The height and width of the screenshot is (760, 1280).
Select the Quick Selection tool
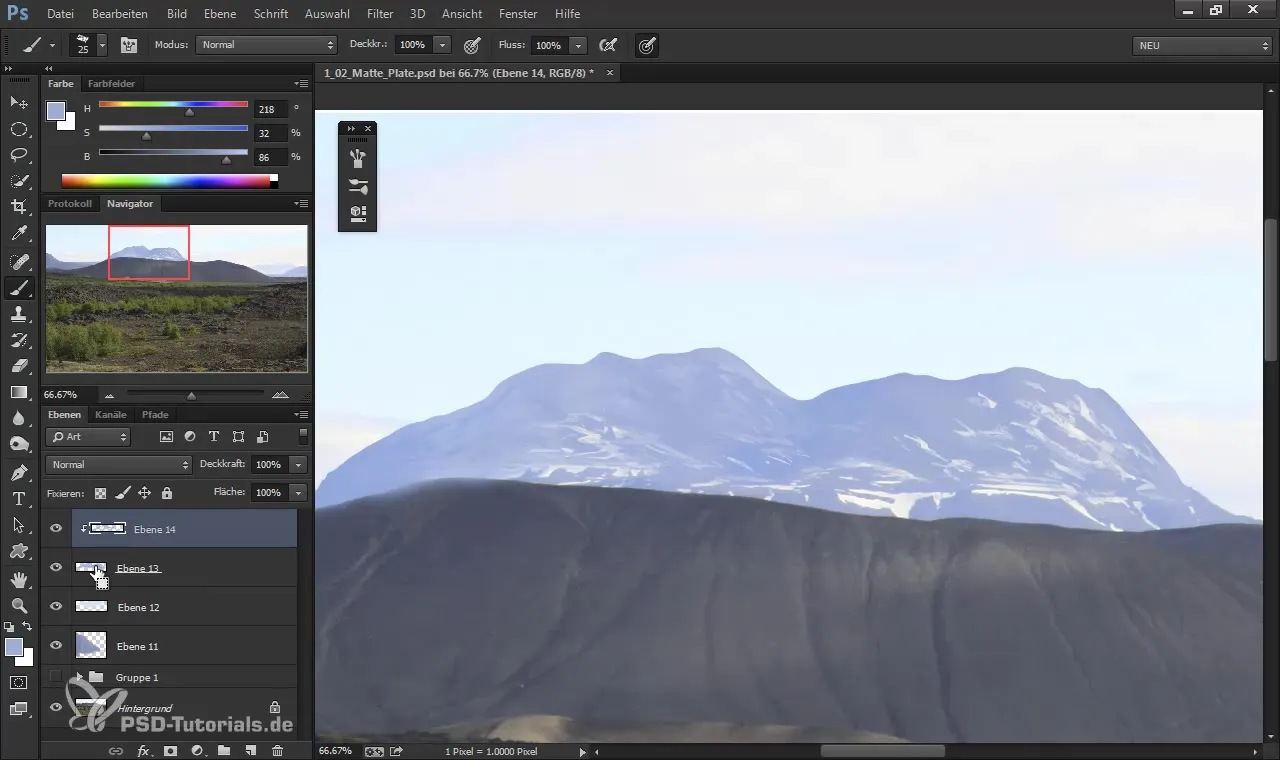pos(19,181)
